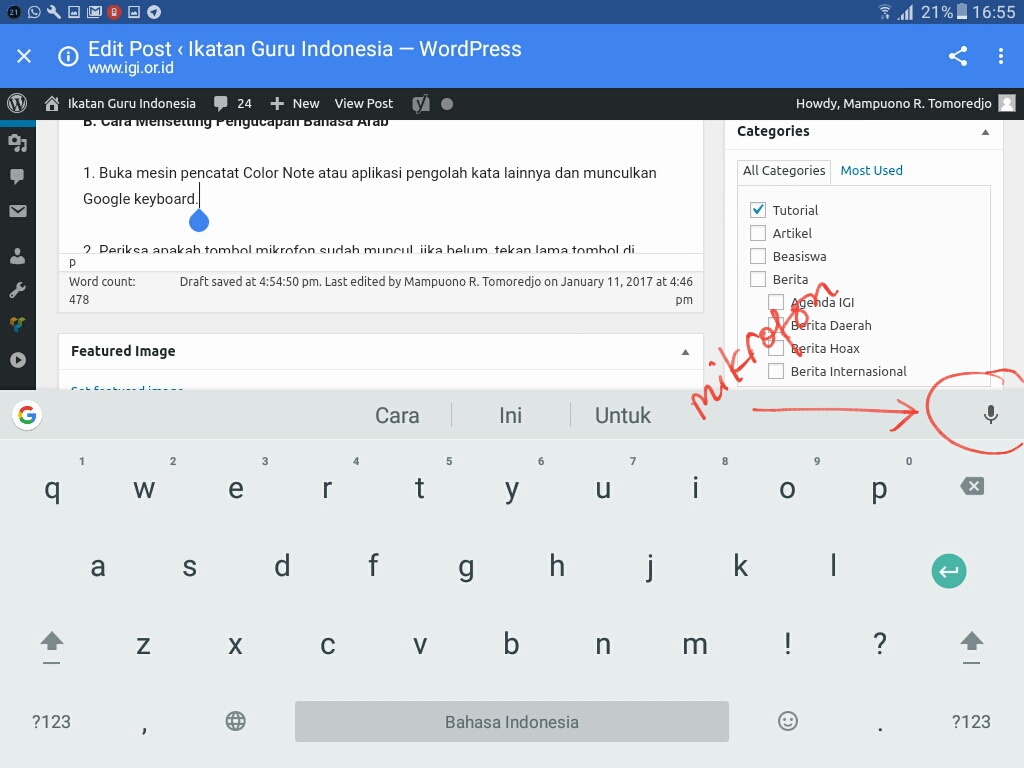Tap the share icon in browser bar
Screen dimensions: 1024x768
(958, 56)
